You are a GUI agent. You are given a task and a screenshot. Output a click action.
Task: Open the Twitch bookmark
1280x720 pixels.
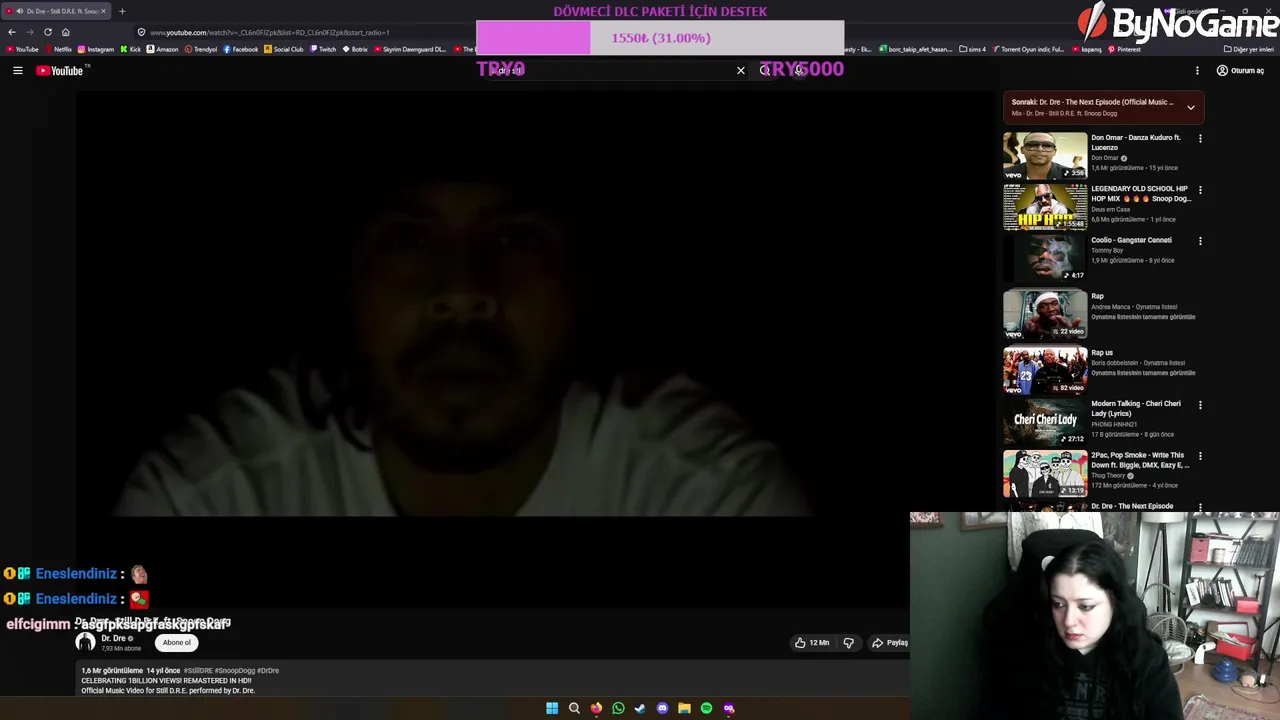(323, 49)
